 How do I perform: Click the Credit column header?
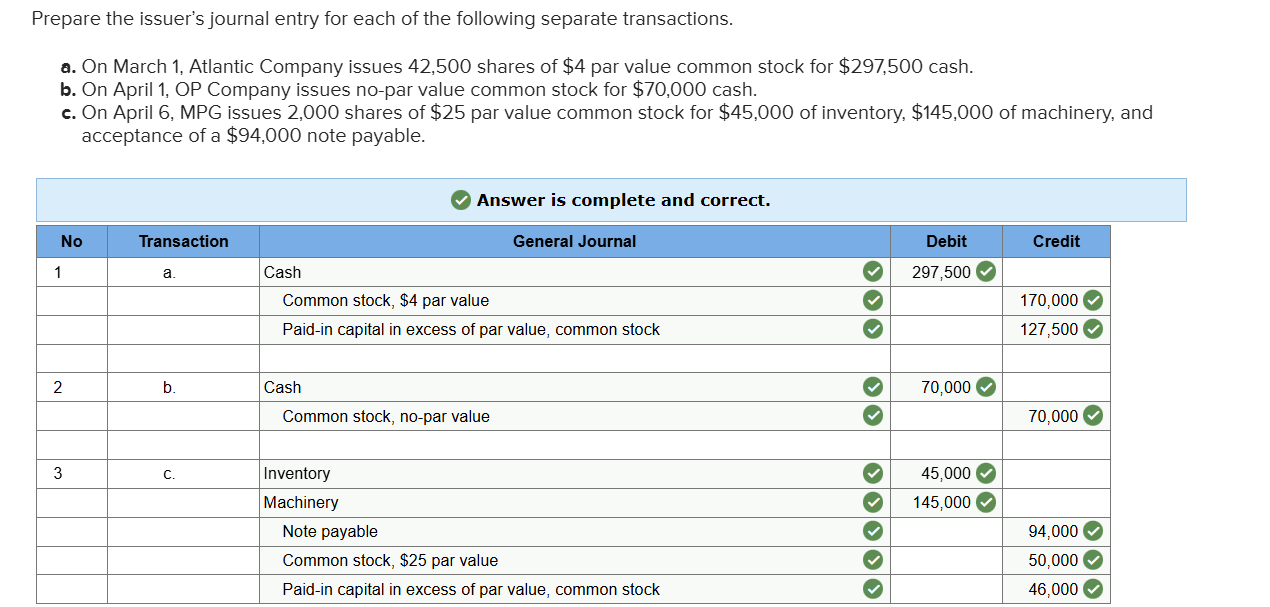[x=1056, y=241]
